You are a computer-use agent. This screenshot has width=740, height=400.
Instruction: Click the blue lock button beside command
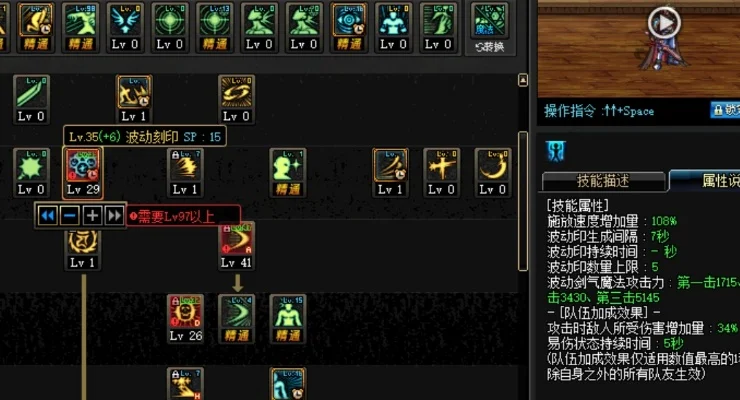coord(725,110)
